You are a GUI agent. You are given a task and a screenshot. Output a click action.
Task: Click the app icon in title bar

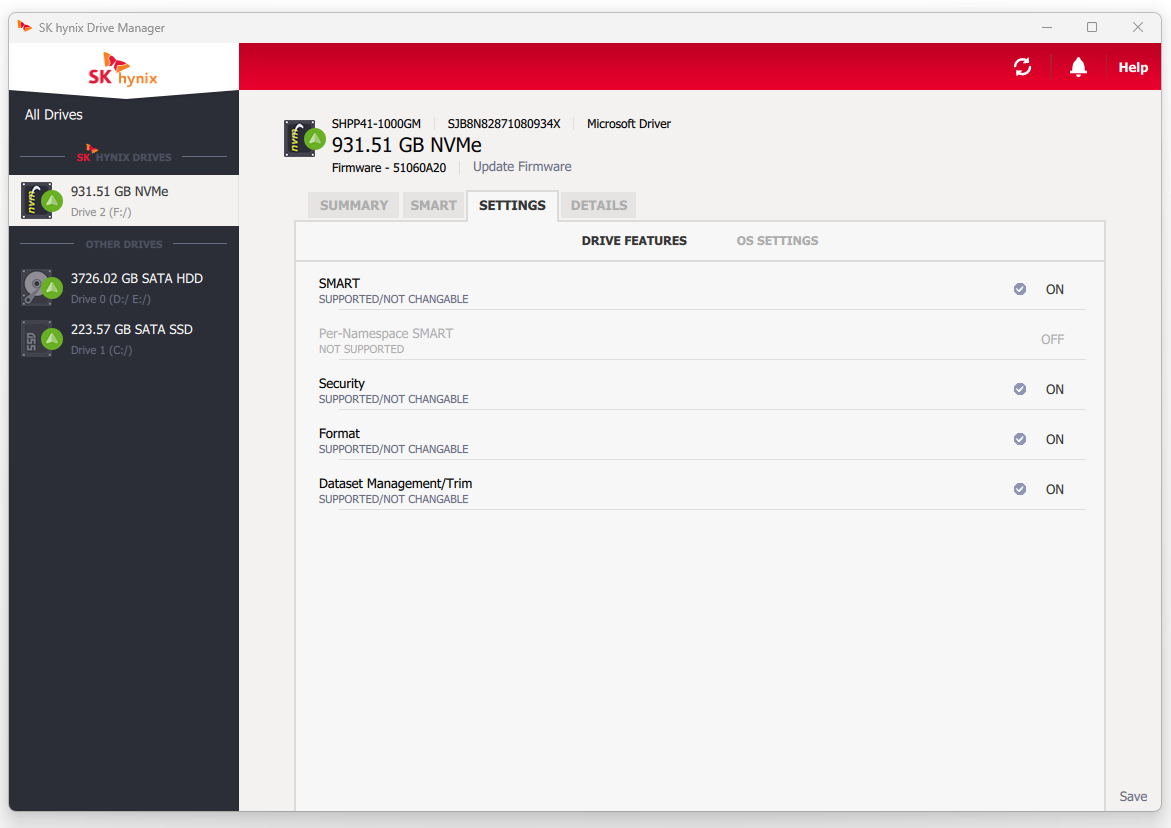point(25,27)
